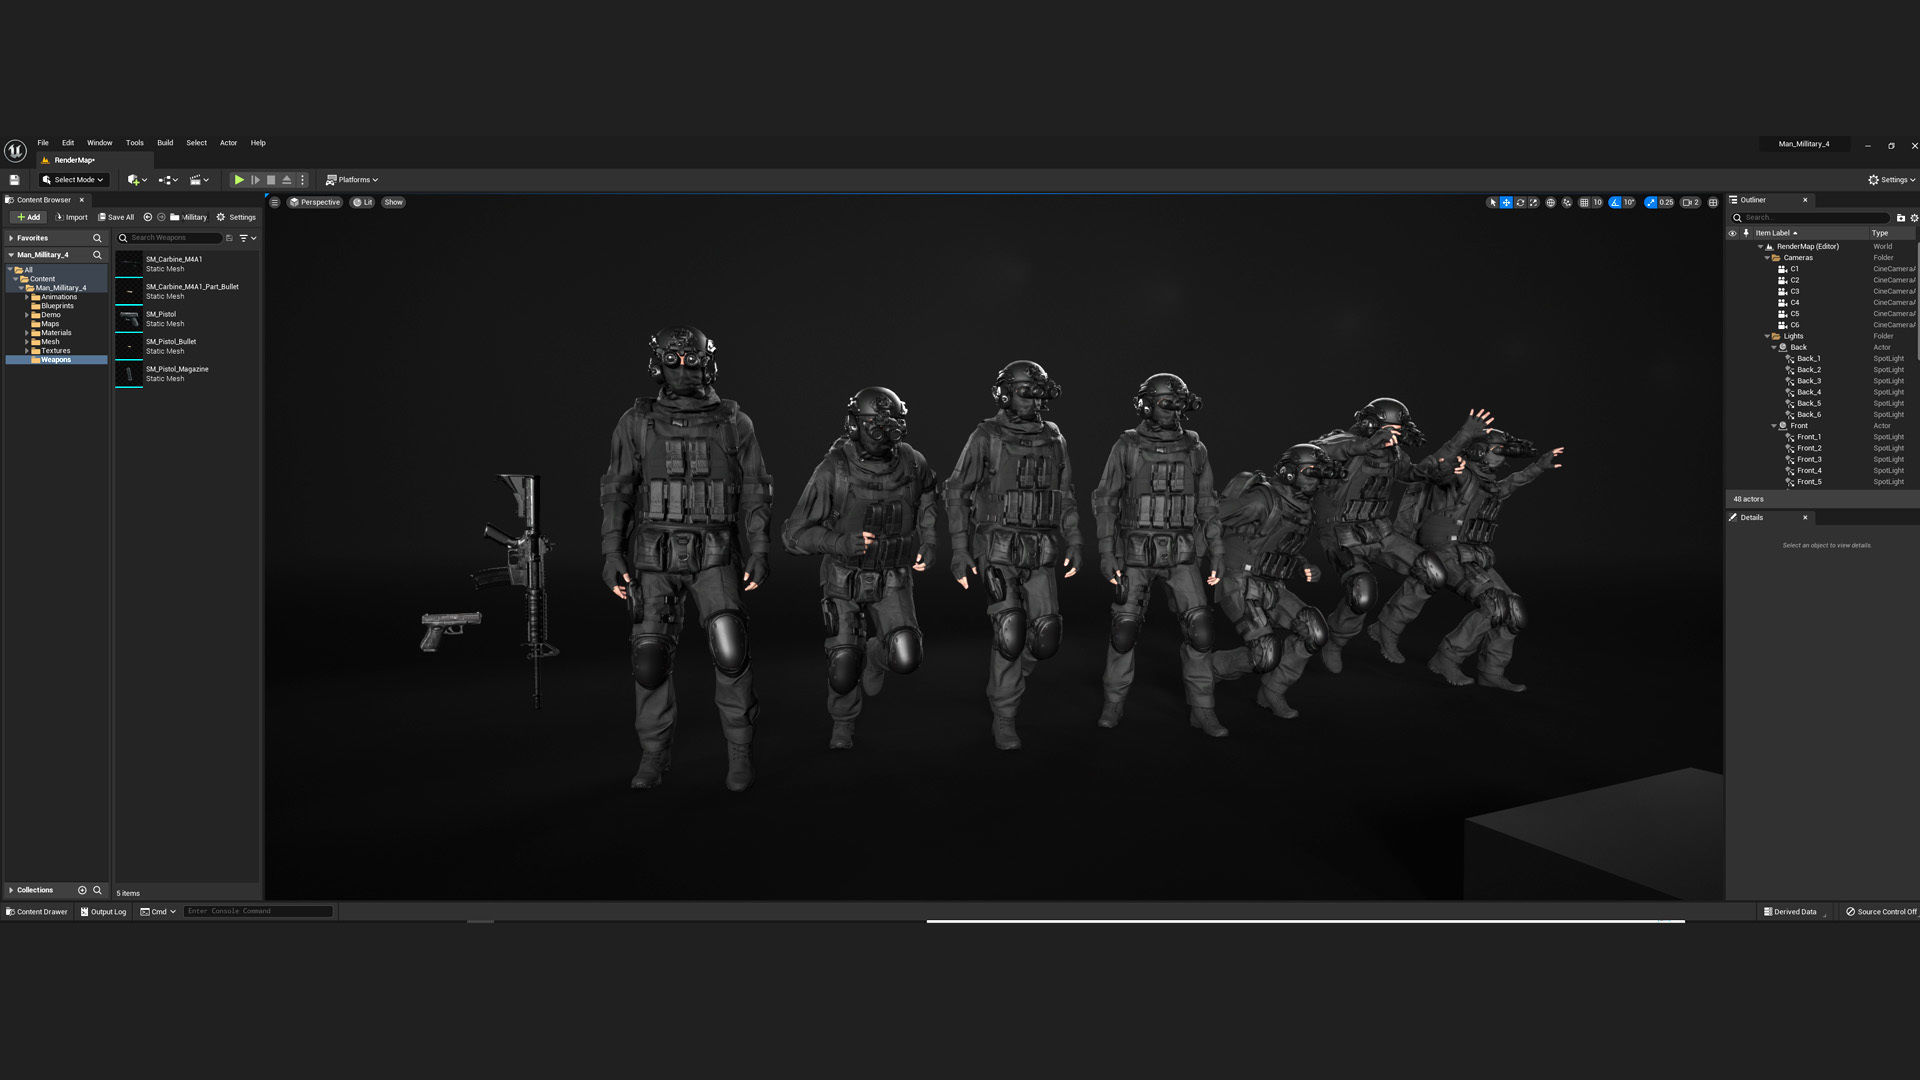Click the search icon in Collections bar
1920x1080 pixels.
97,890
